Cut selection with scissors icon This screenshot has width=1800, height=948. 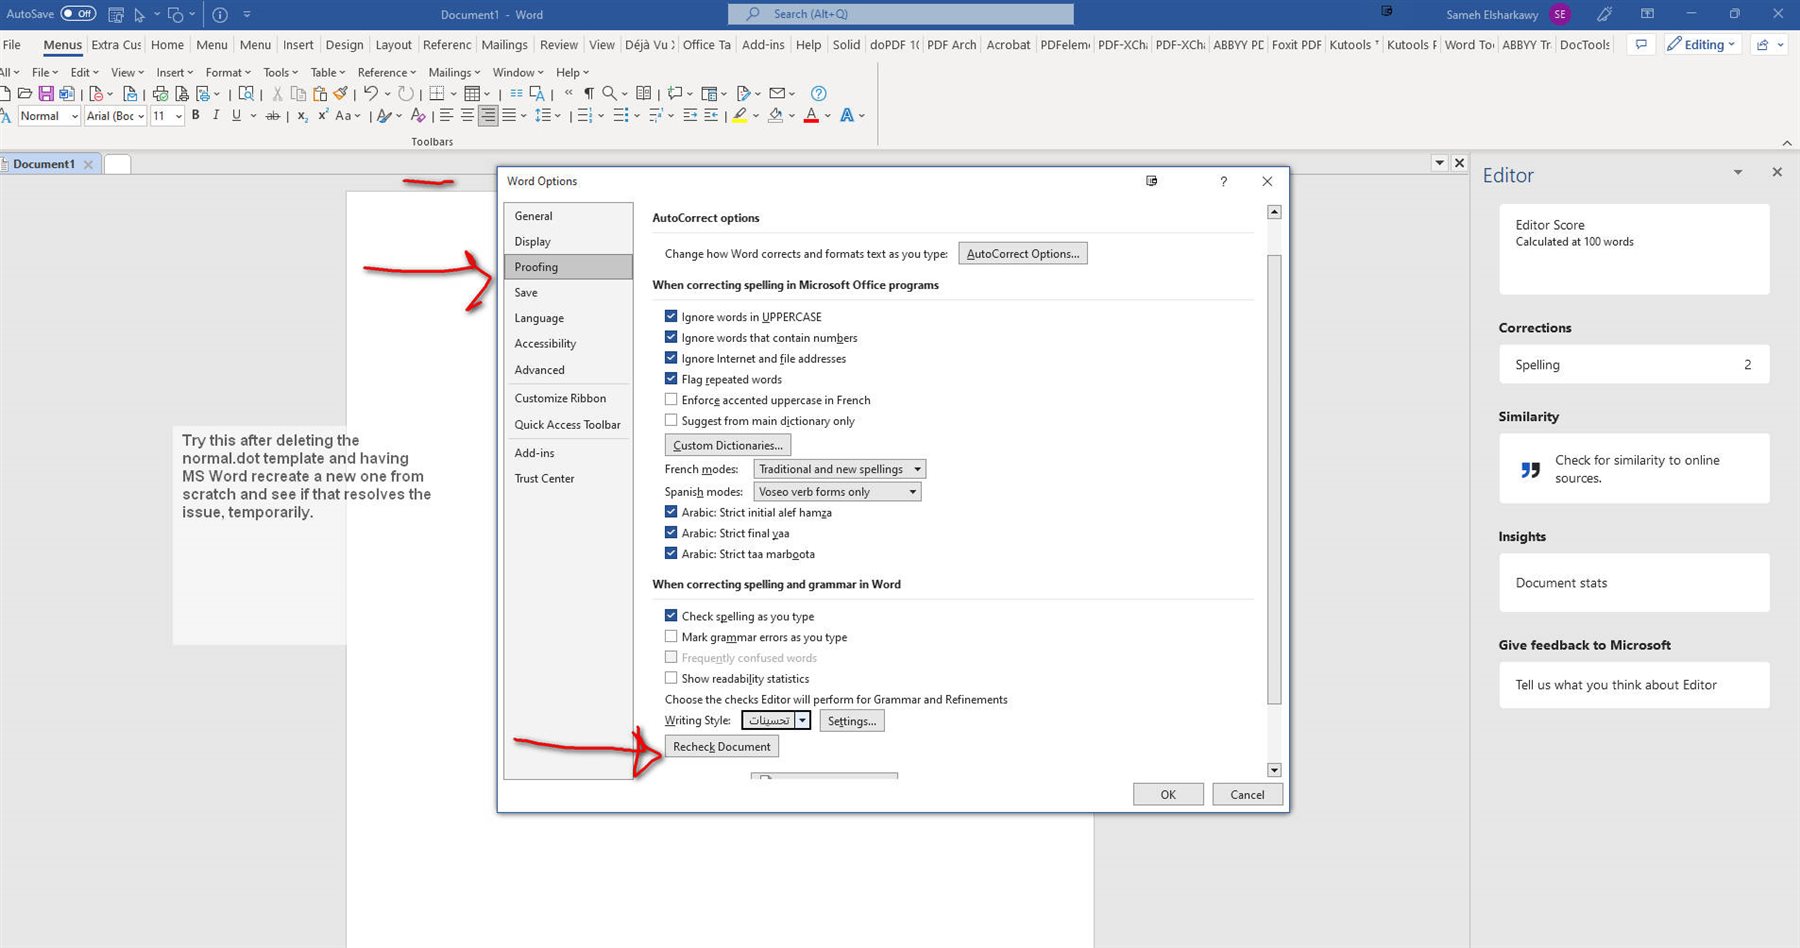tap(277, 93)
